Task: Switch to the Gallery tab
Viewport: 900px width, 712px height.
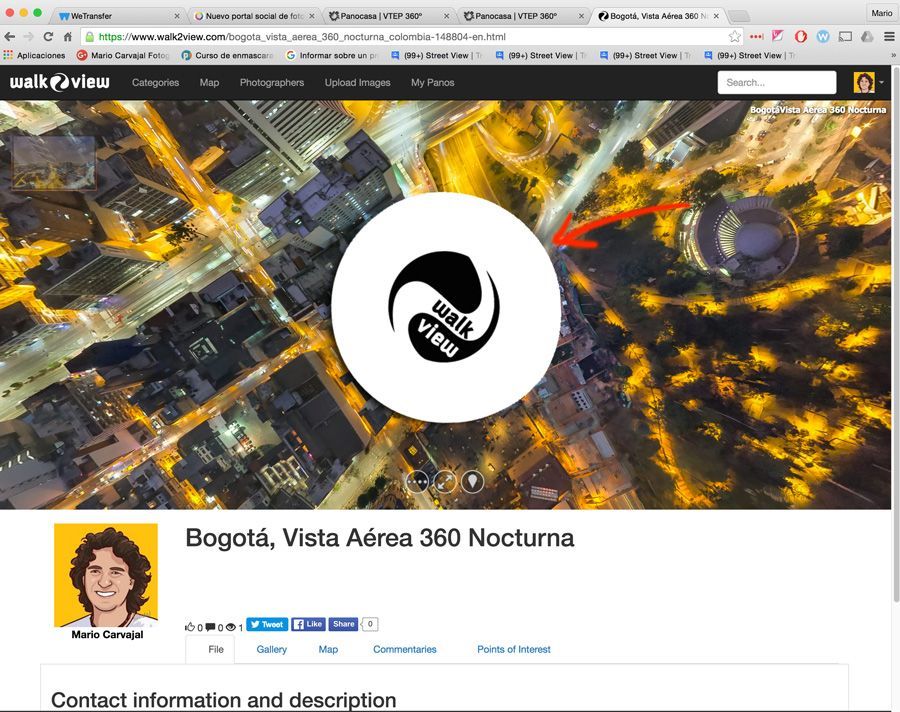Action: [x=271, y=649]
